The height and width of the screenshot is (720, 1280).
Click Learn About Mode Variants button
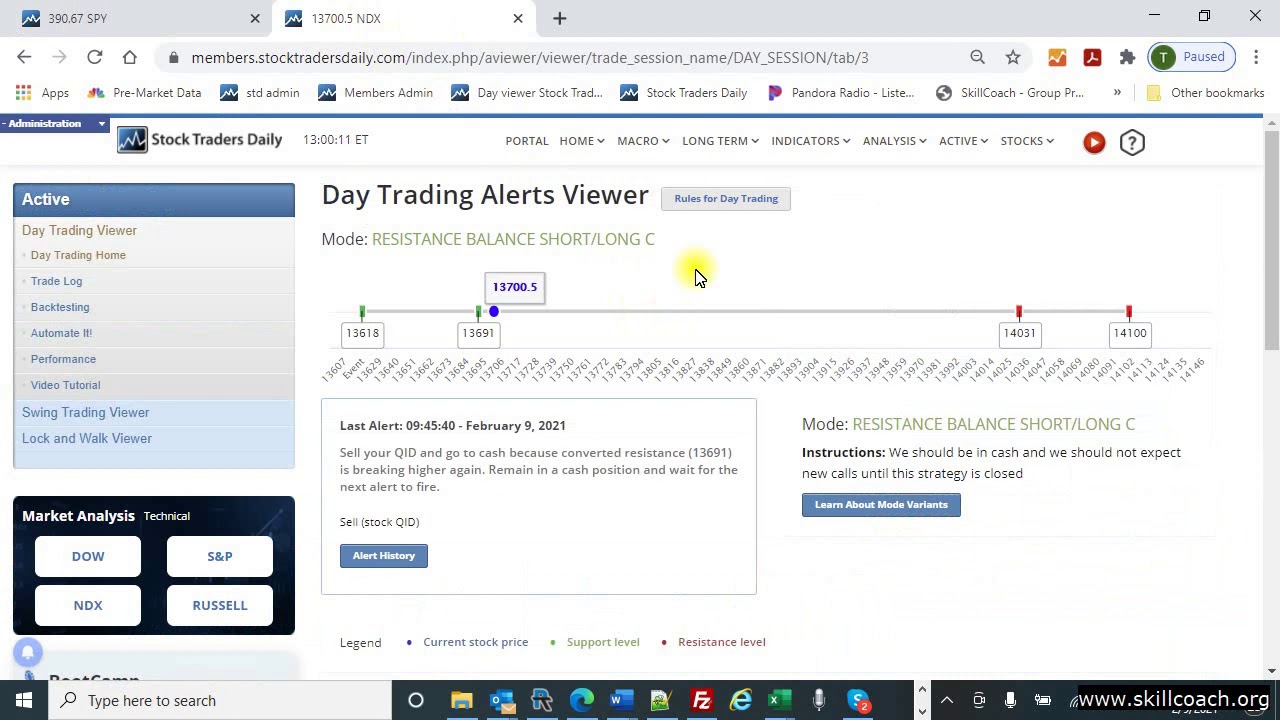coord(881,505)
